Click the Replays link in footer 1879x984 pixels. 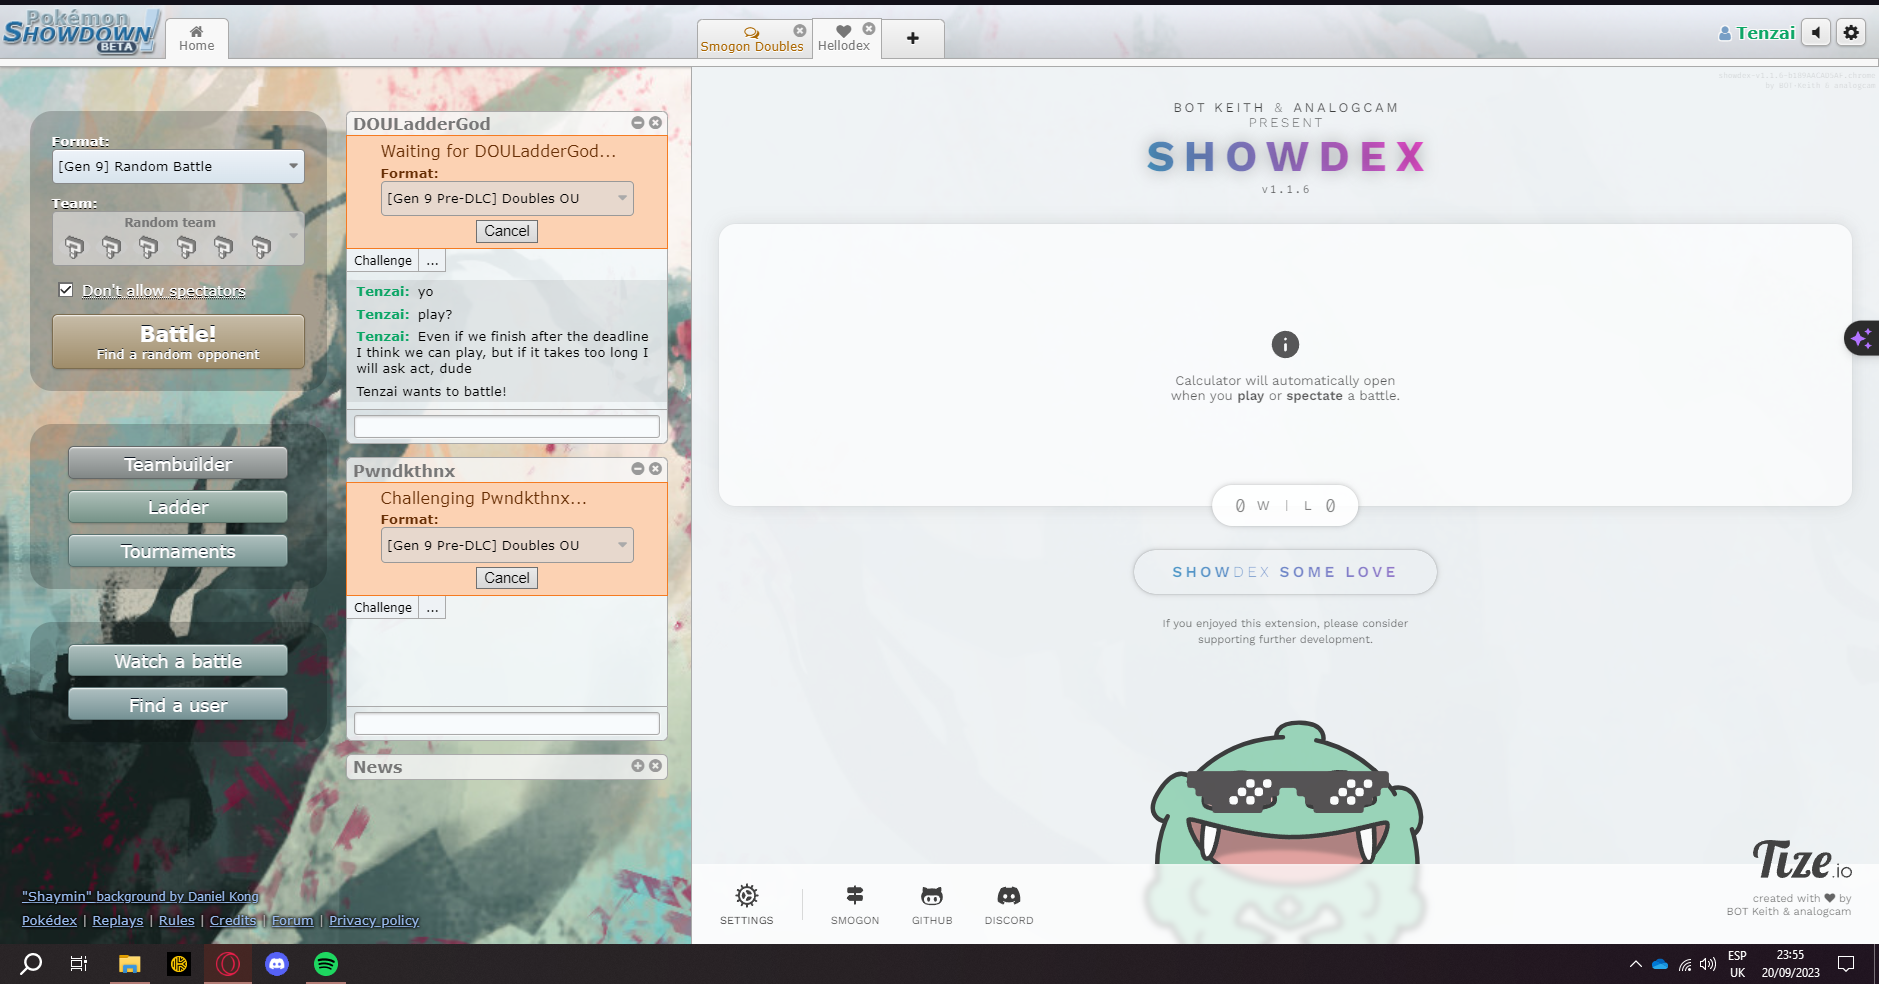(118, 921)
